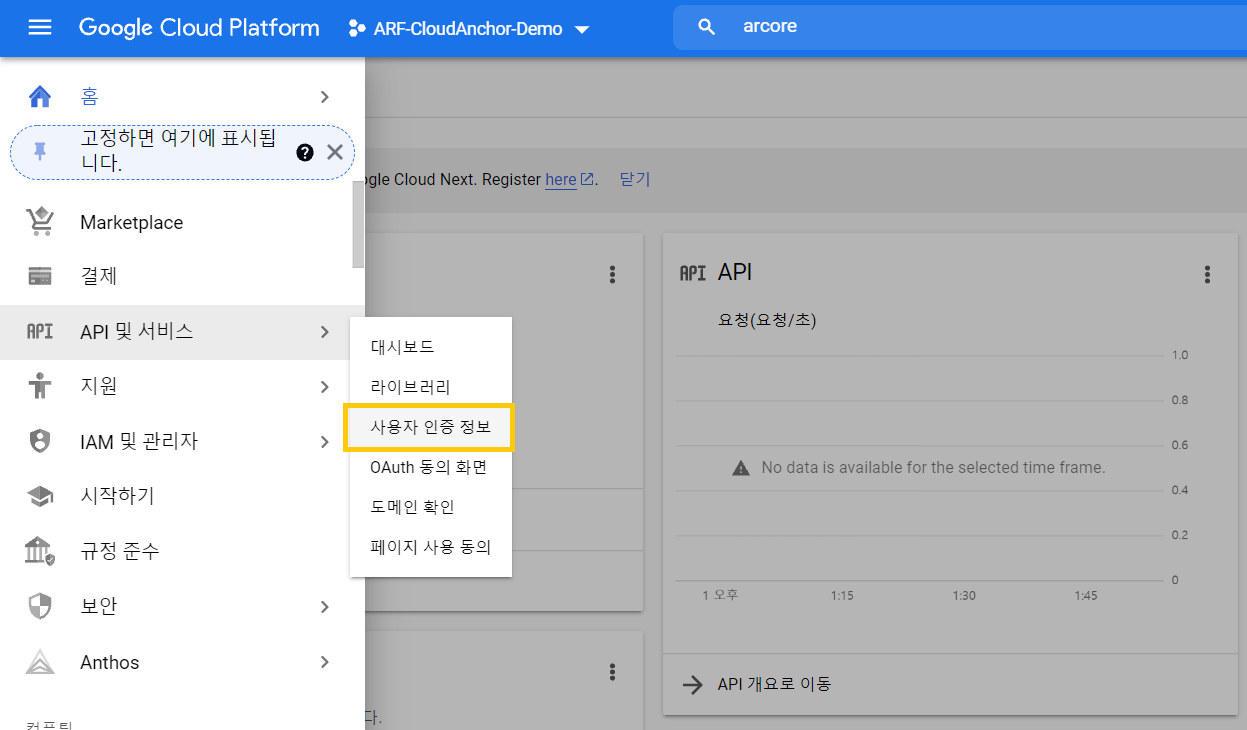This screenshot has height=730, width=1247.
Task: Click the external link icon after 'here'
Action: pos(588,179)
